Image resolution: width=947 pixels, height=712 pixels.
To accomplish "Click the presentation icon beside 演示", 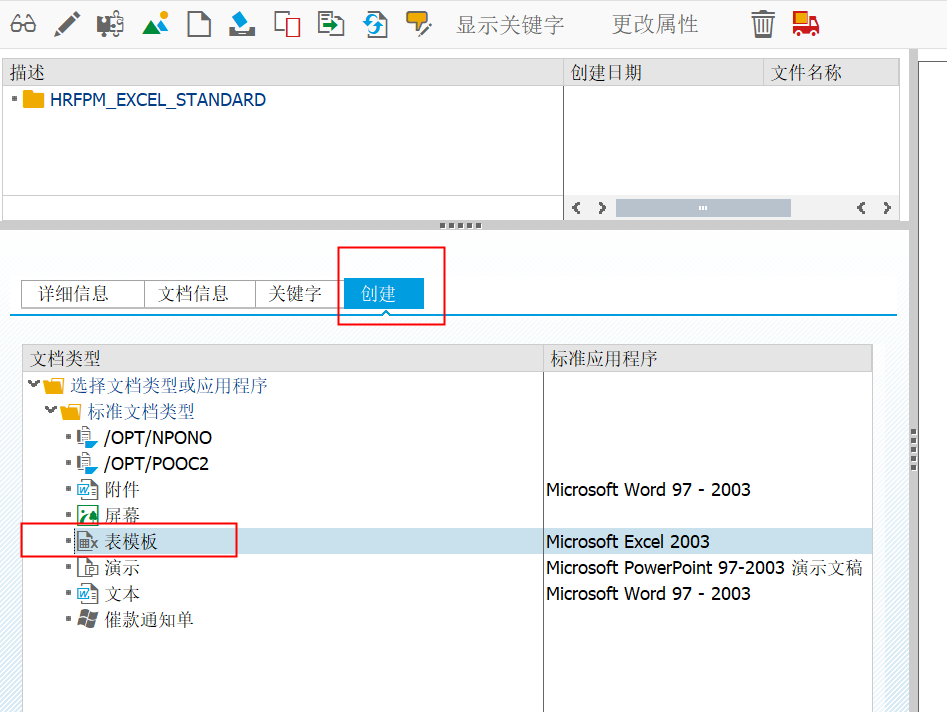I will 87,567.
